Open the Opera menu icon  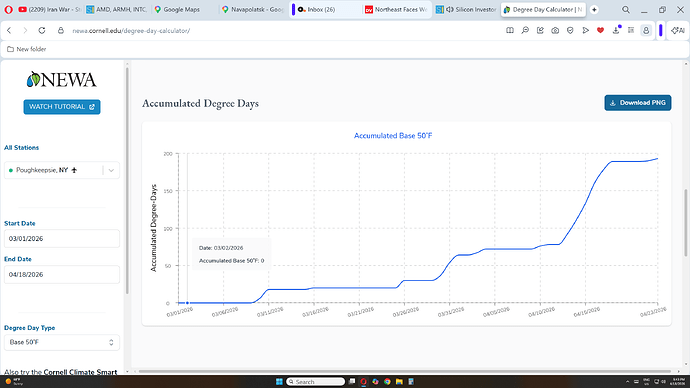(8, 9)
